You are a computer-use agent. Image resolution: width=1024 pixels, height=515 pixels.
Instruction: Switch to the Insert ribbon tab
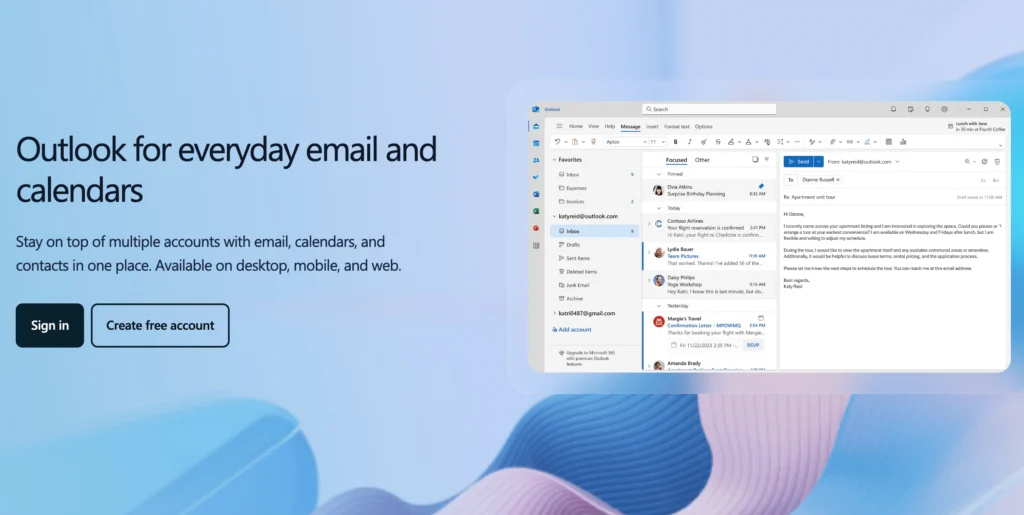(652, 126)
